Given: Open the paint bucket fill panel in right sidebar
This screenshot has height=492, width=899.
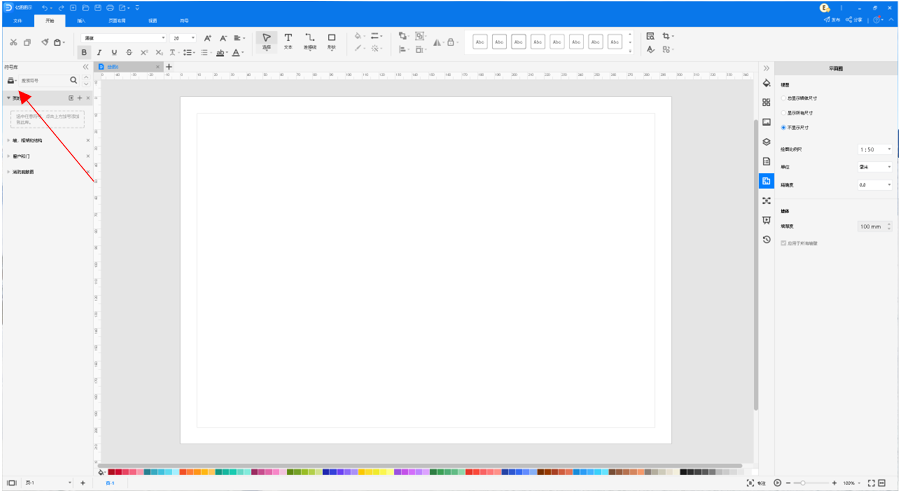Looking at the screenshot, I should click(x=766, y=83).
